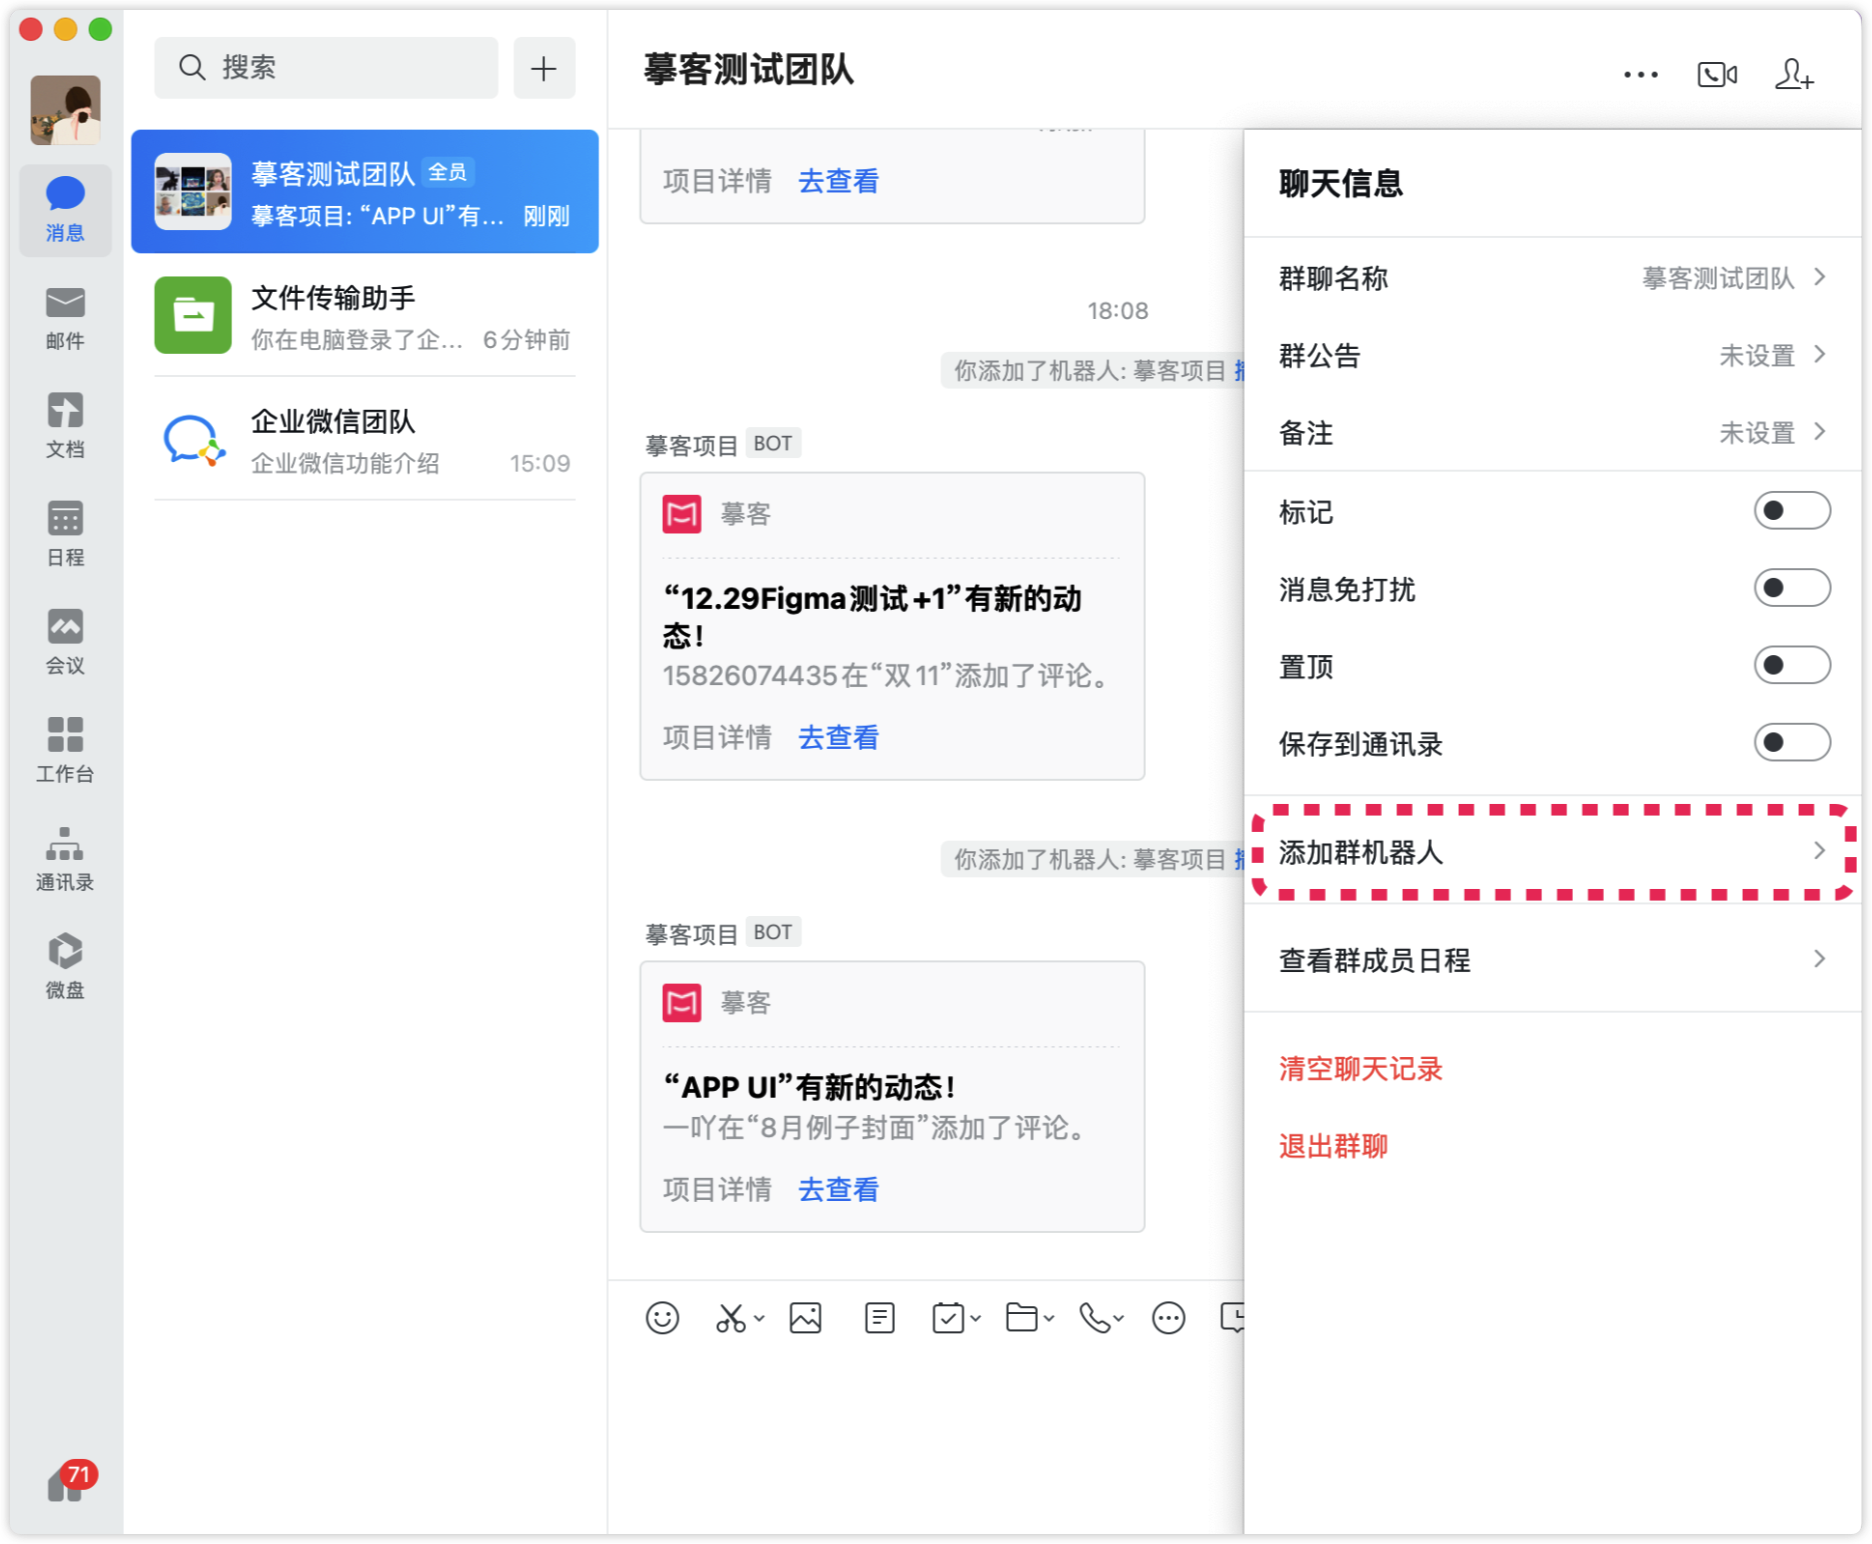Click the add member icon in header
This screenshot has height=1544, width=1872.
[1794, 75]
